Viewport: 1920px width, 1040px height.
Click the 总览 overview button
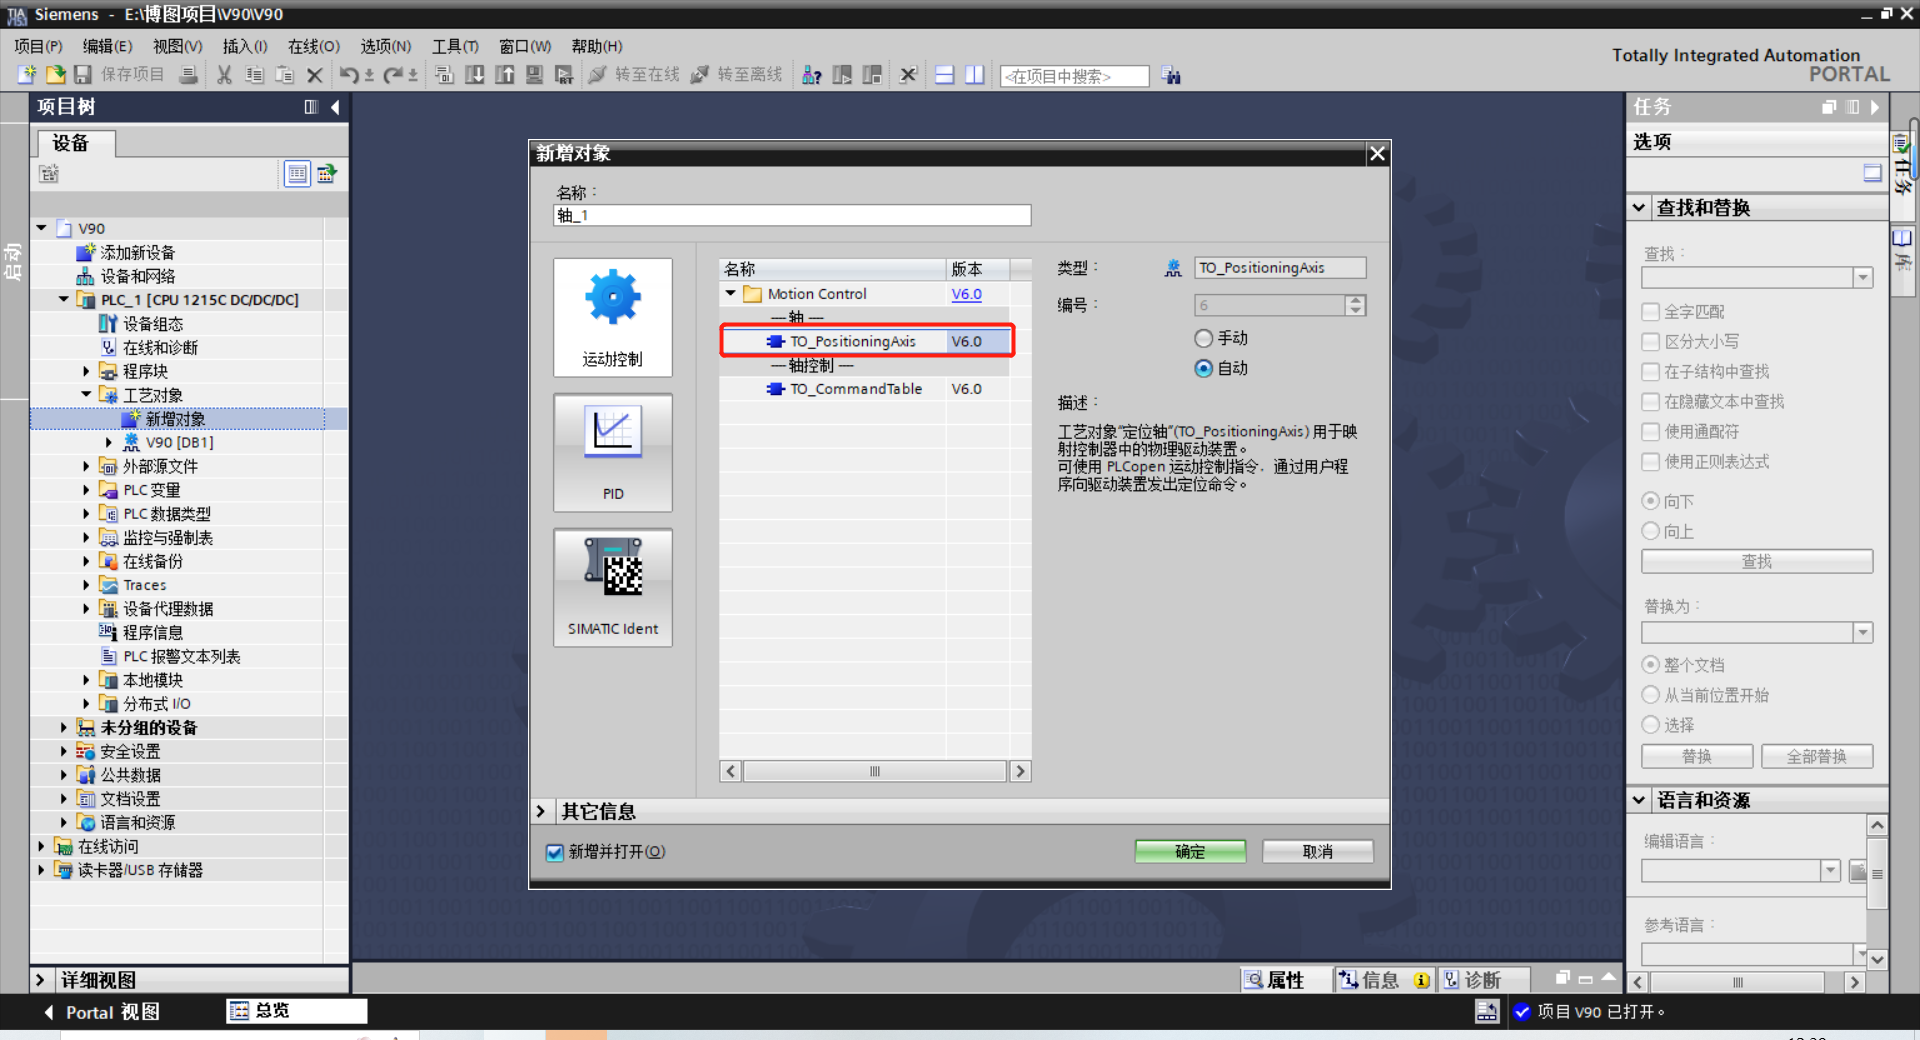coord(297,1011)
